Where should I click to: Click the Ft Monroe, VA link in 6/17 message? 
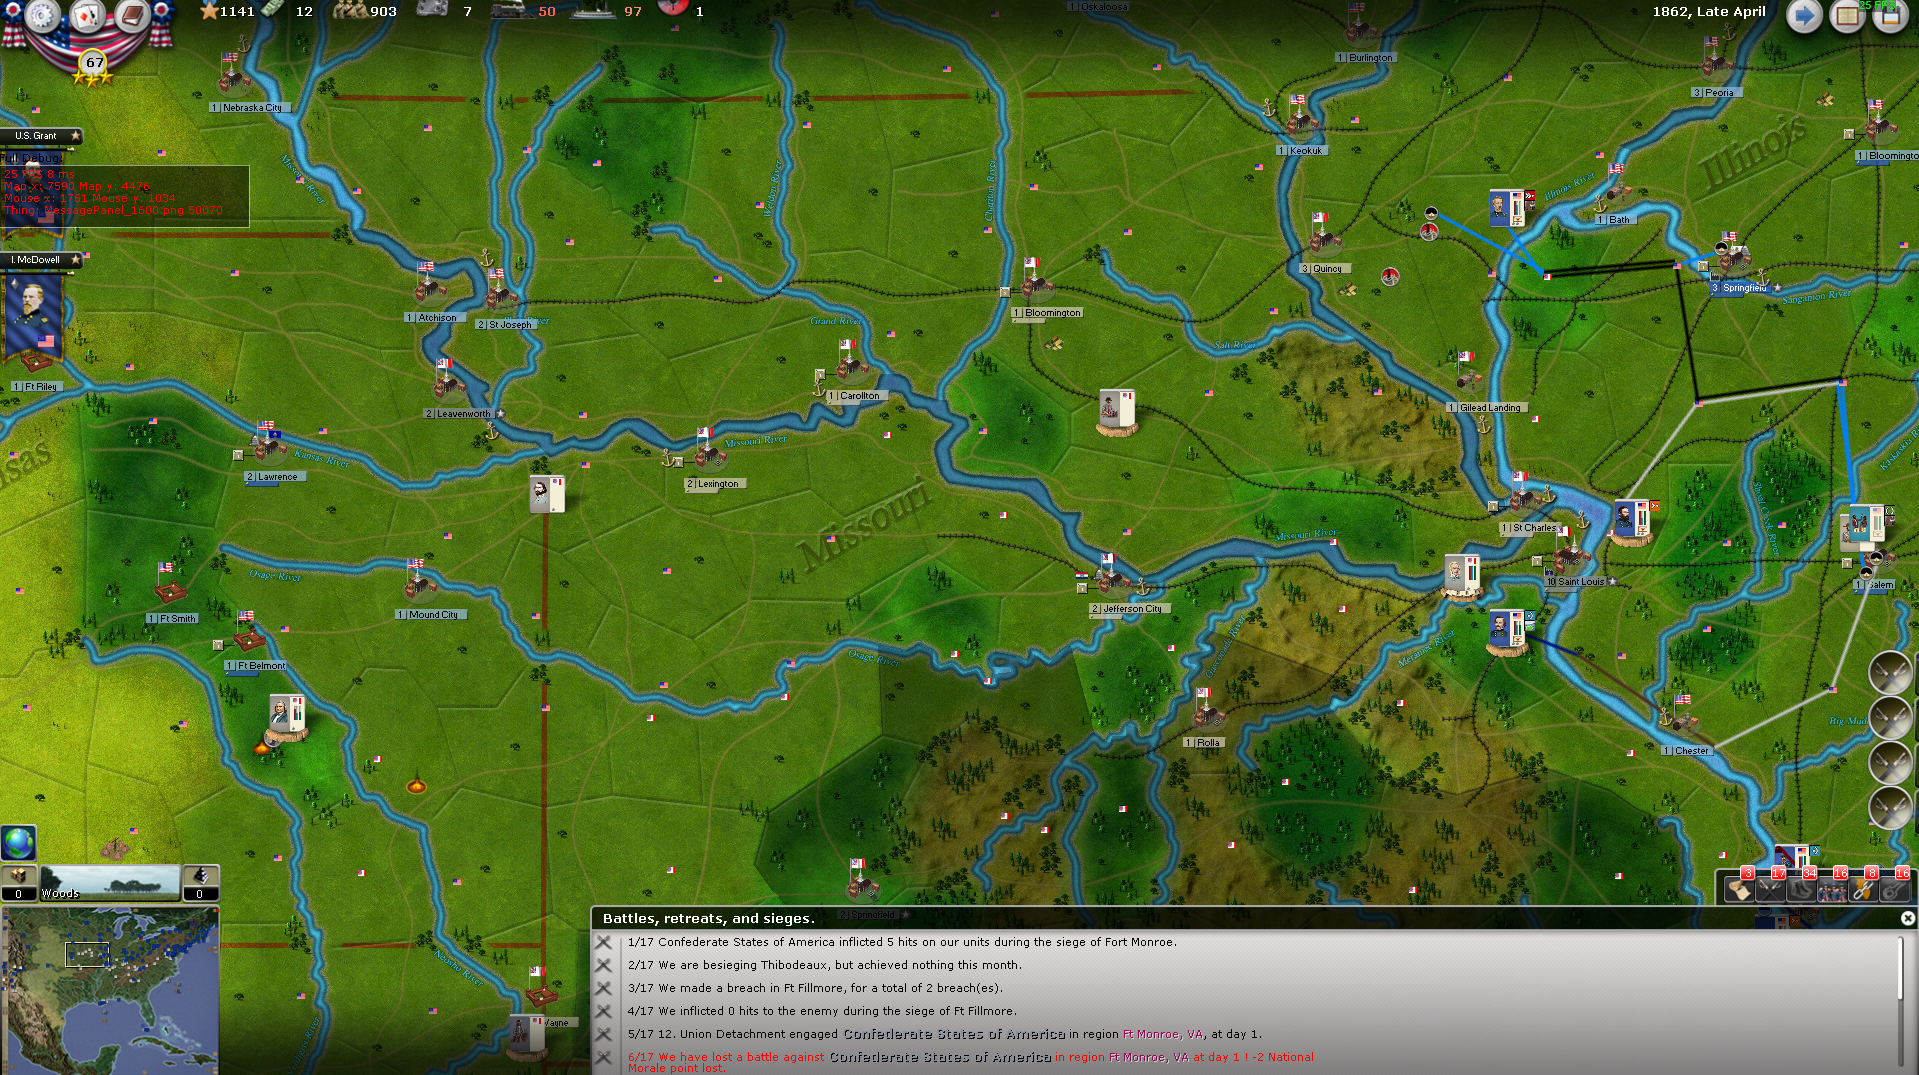coord(1149,1057)
